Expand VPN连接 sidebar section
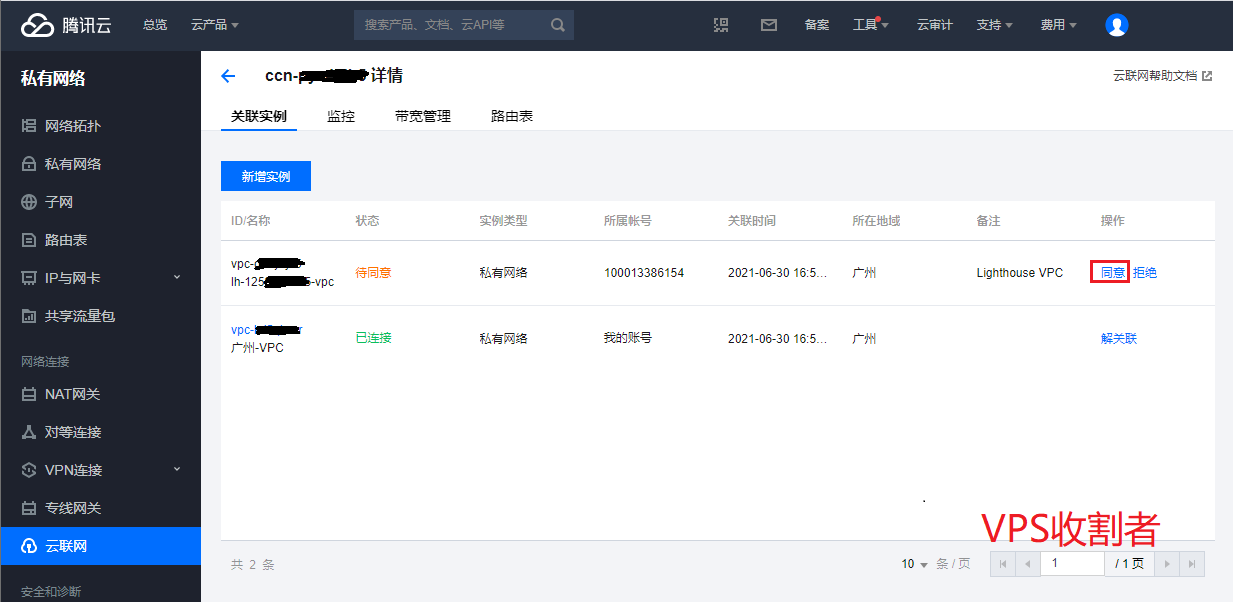 pos(177,470)
